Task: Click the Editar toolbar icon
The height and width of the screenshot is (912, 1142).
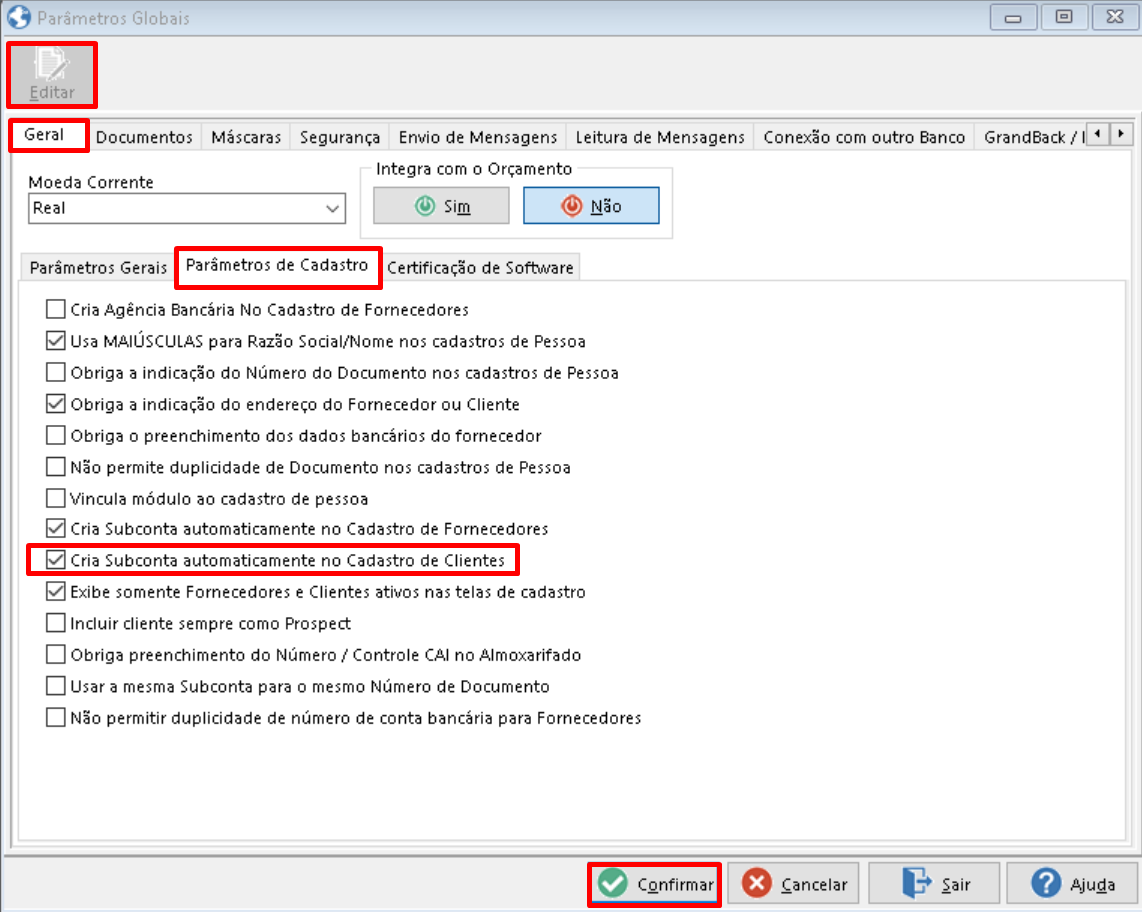Action: point(52,74)
